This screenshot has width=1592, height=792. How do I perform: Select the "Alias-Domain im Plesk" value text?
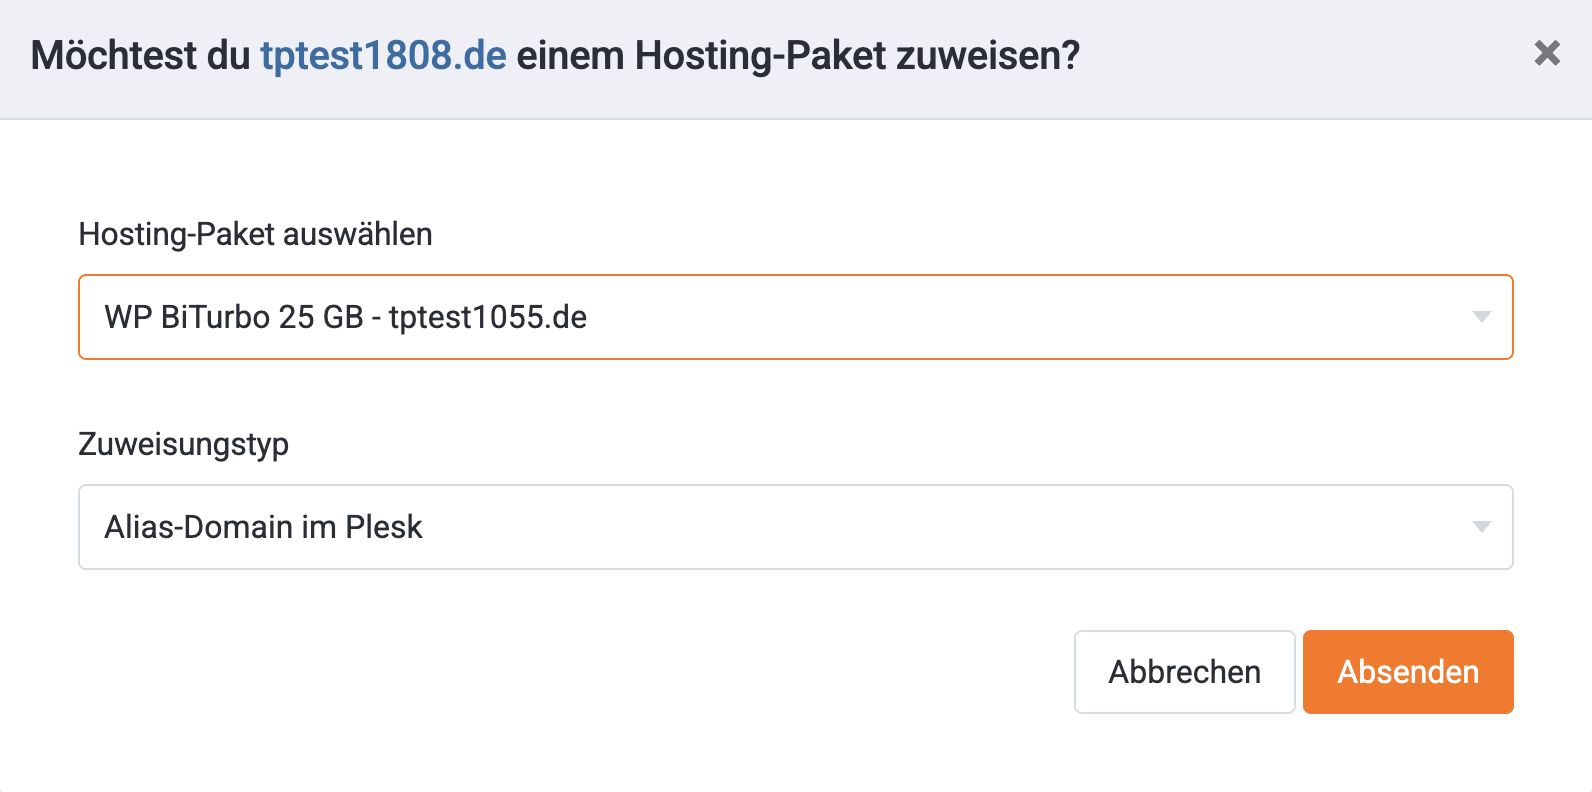tap(263, 527)
